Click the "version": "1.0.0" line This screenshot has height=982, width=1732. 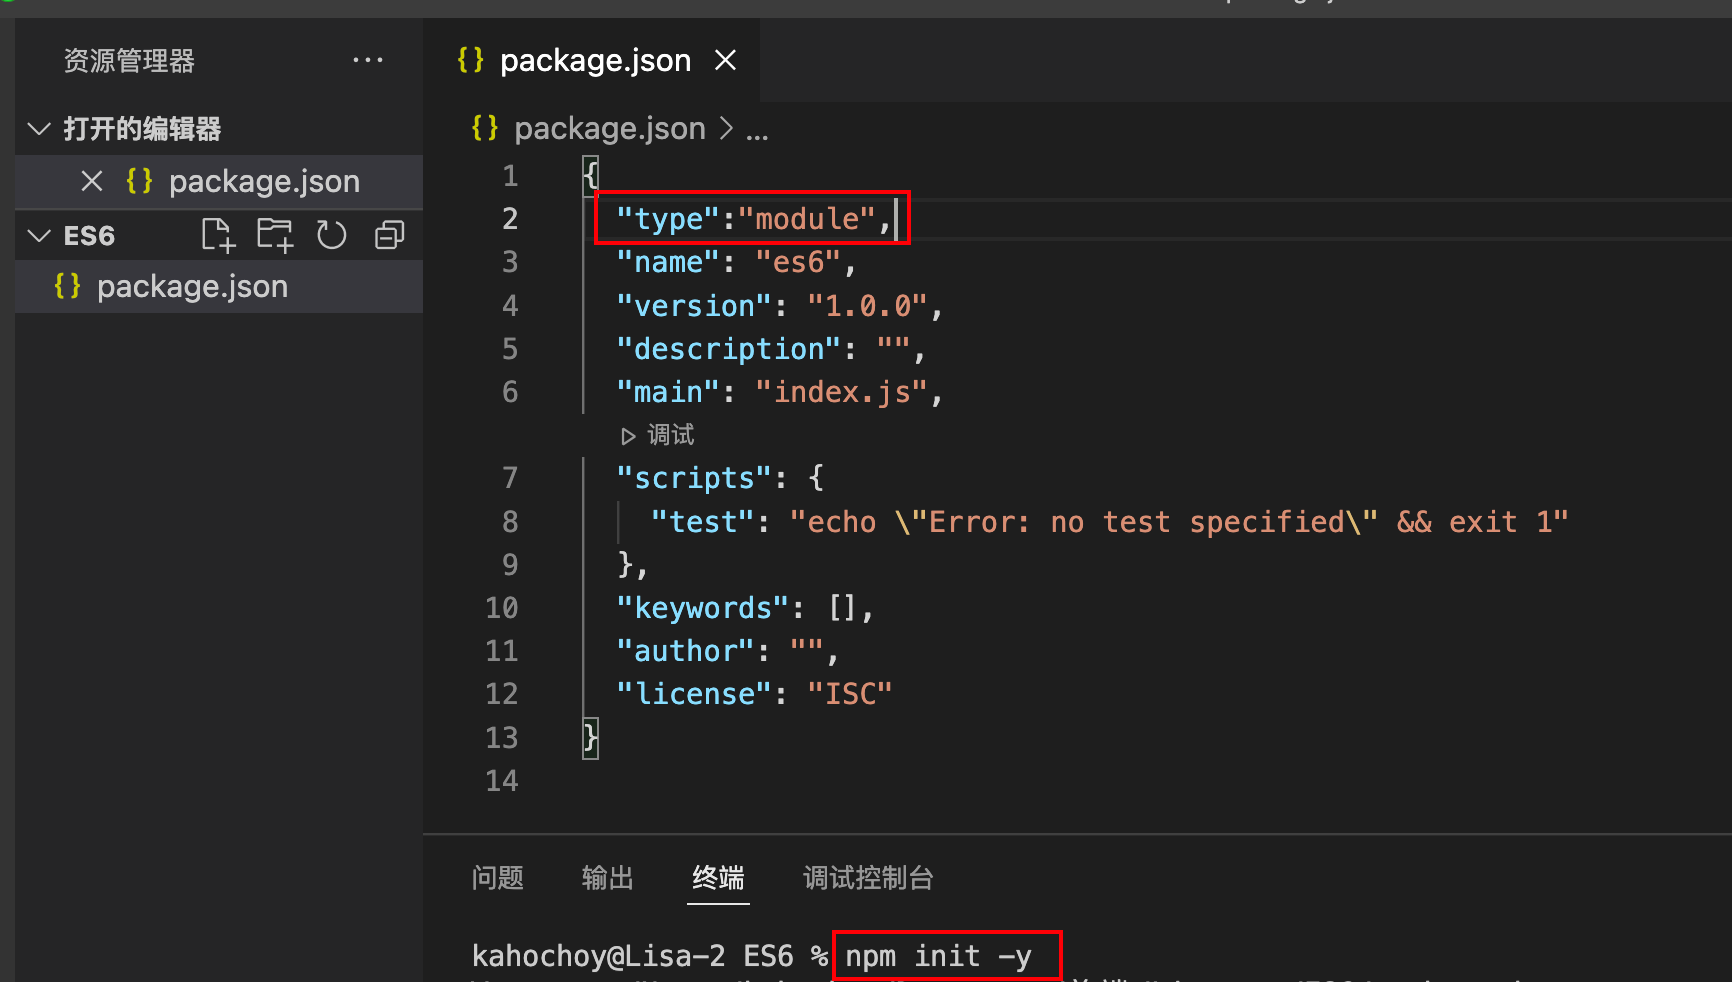tap(779, 306)
